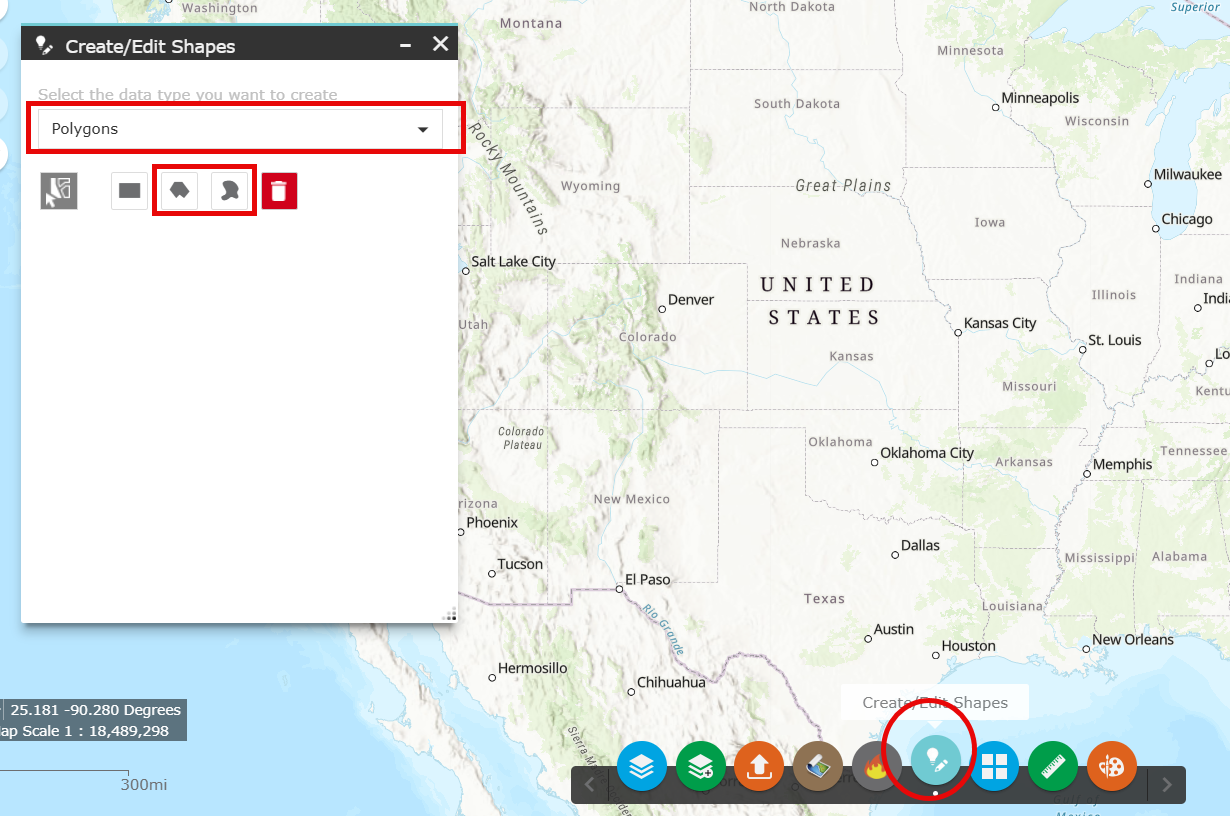The height and width of the screenshot is (820, 1230).
Task: Close the Create/Edit Shapes panel
Action: click(x=440, y=44)
